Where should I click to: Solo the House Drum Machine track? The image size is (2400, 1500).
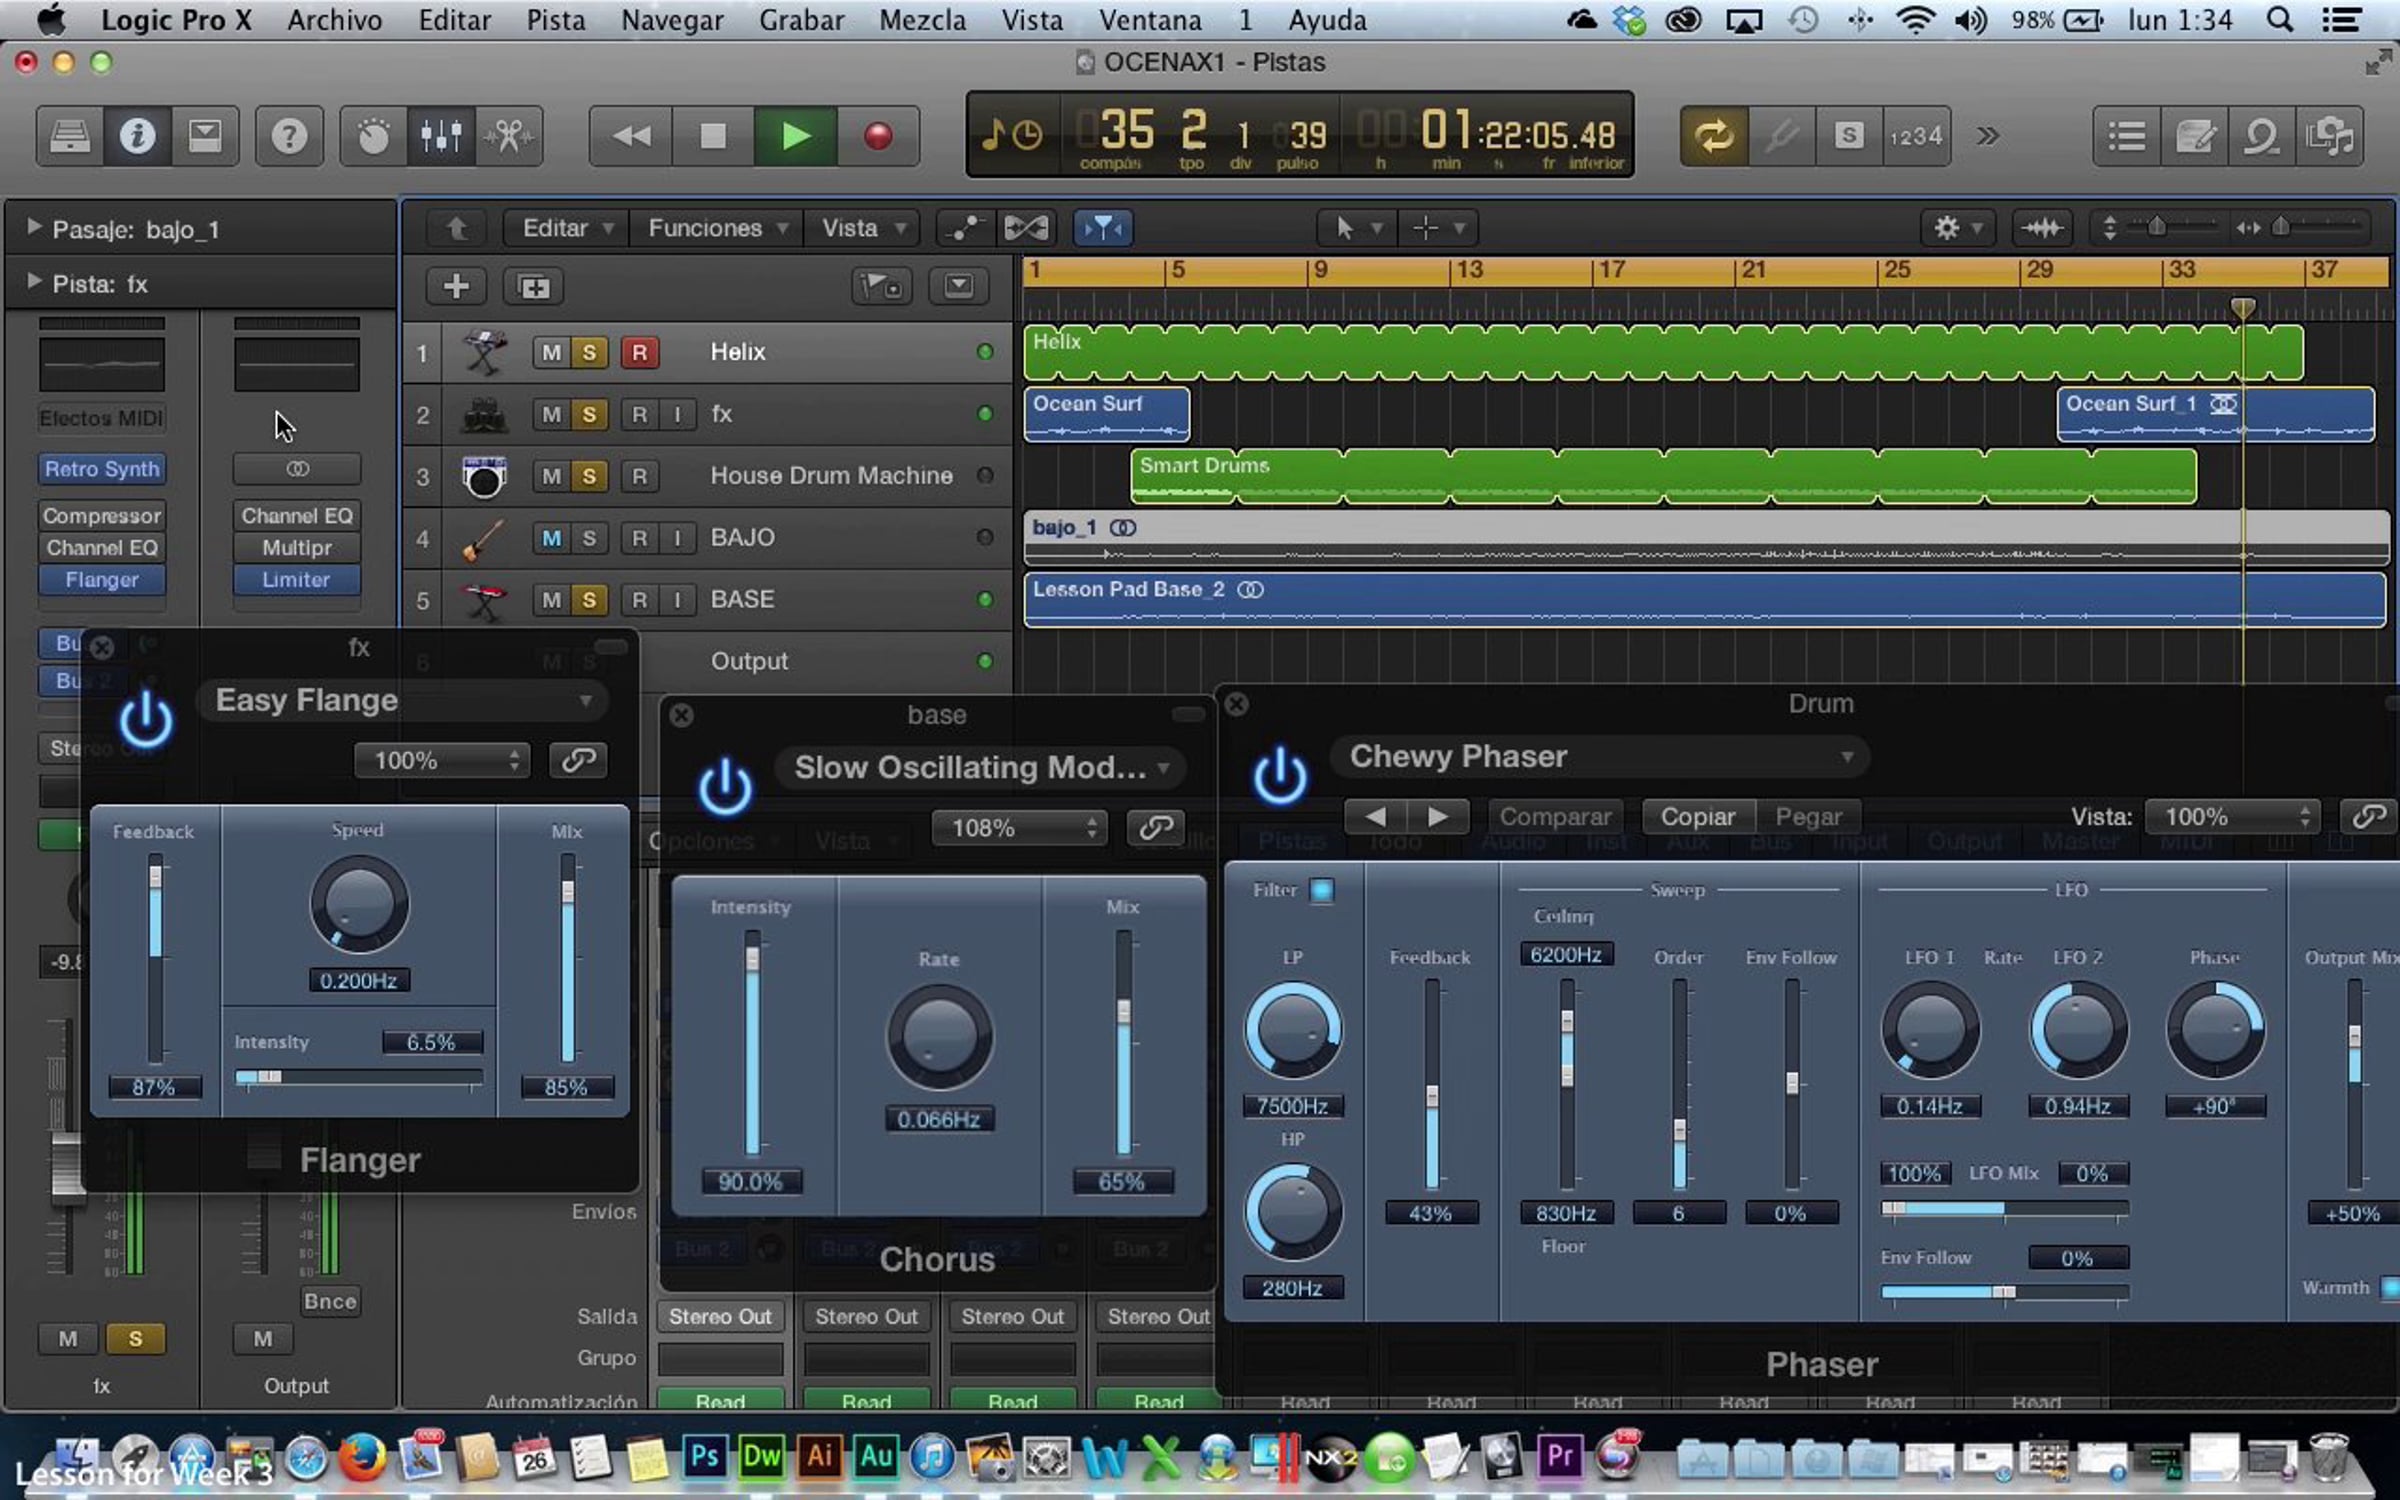[589, 476]
